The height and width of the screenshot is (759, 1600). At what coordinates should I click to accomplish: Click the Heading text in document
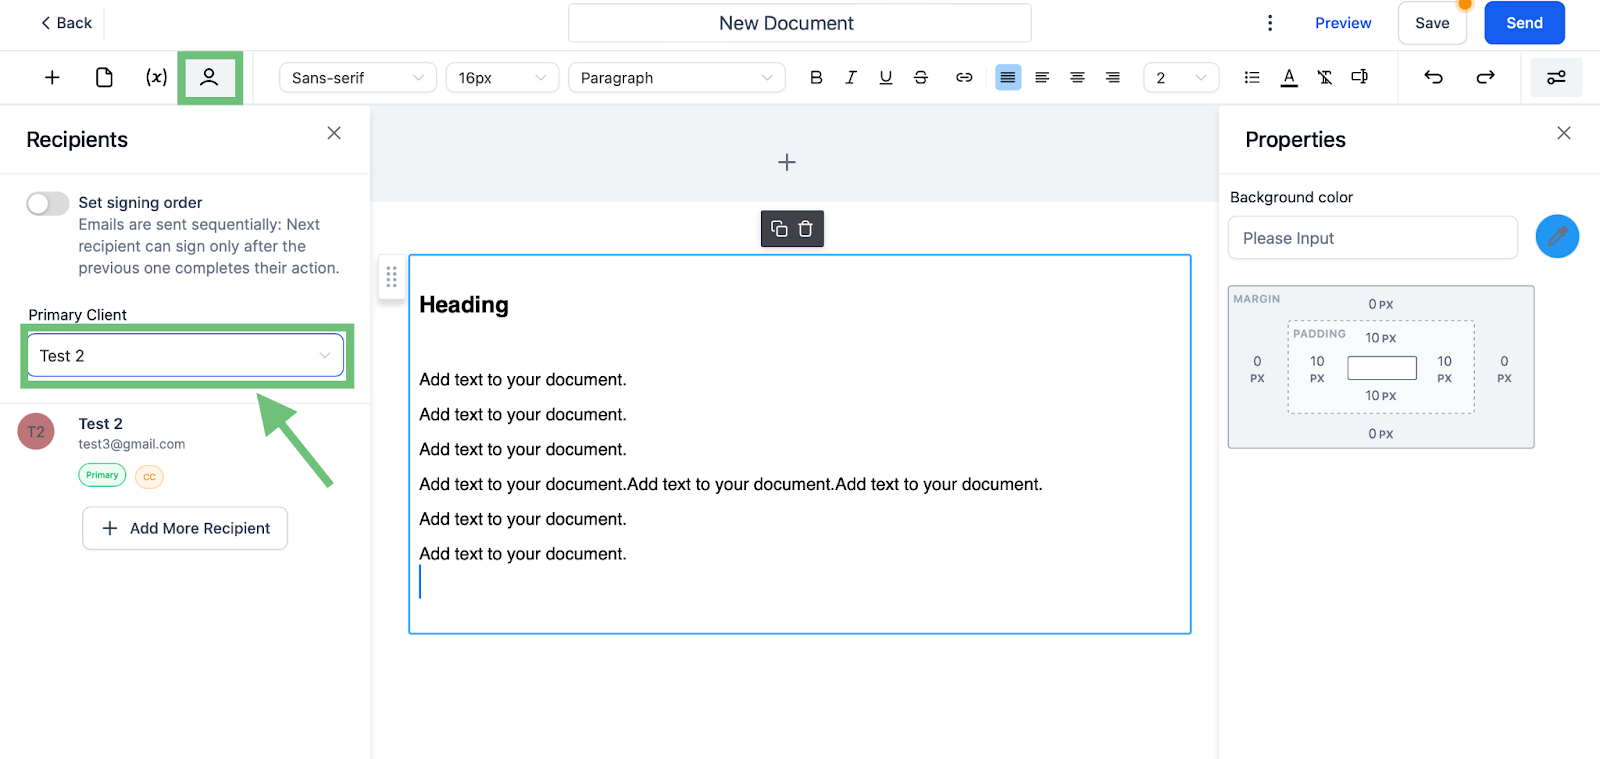click(464, 305)
